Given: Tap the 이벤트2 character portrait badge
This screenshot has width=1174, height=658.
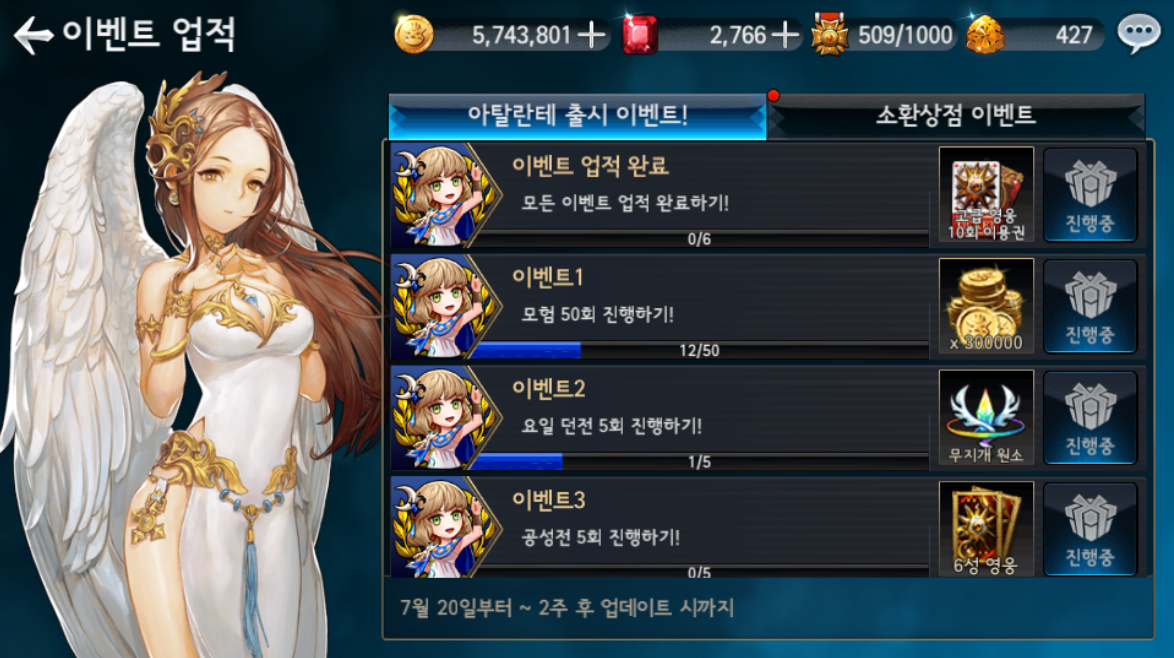Looking at the screenshot, I should [445, 418].
